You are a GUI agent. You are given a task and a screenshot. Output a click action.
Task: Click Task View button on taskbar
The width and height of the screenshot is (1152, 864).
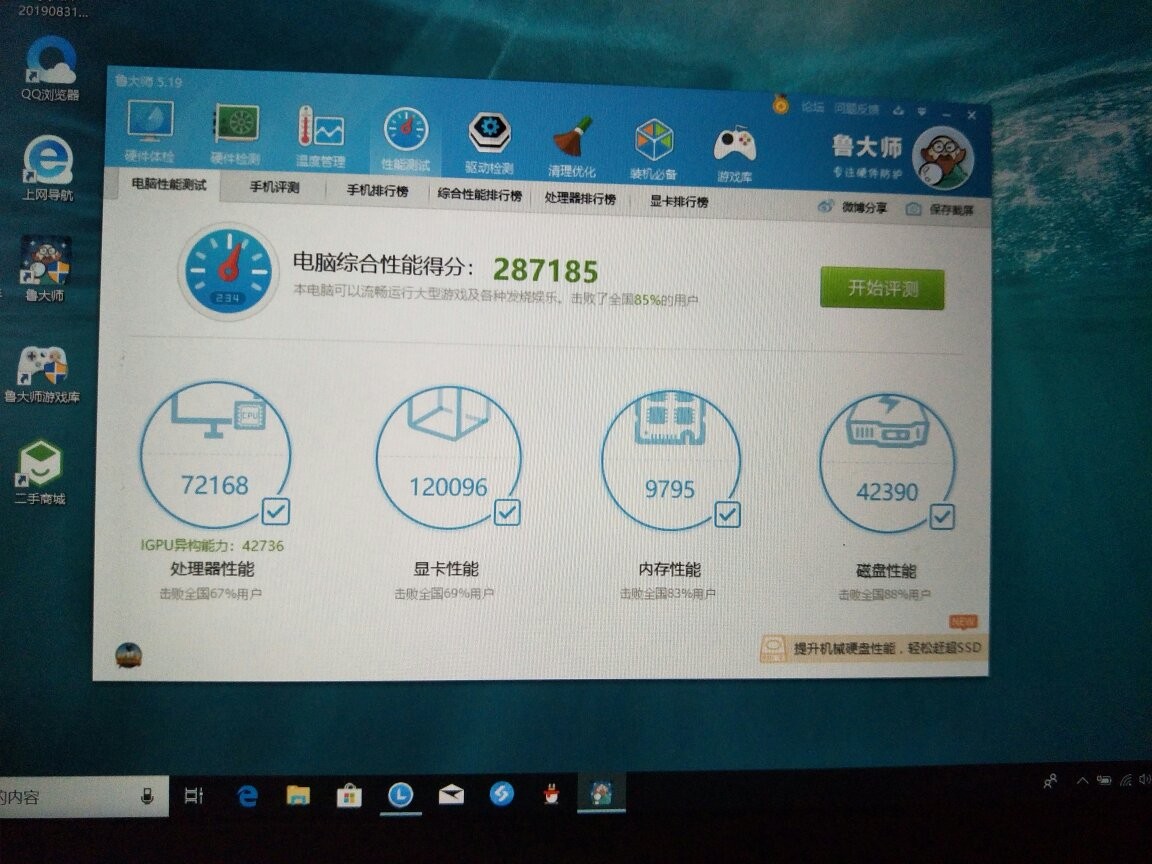click(x=194, y=795)
